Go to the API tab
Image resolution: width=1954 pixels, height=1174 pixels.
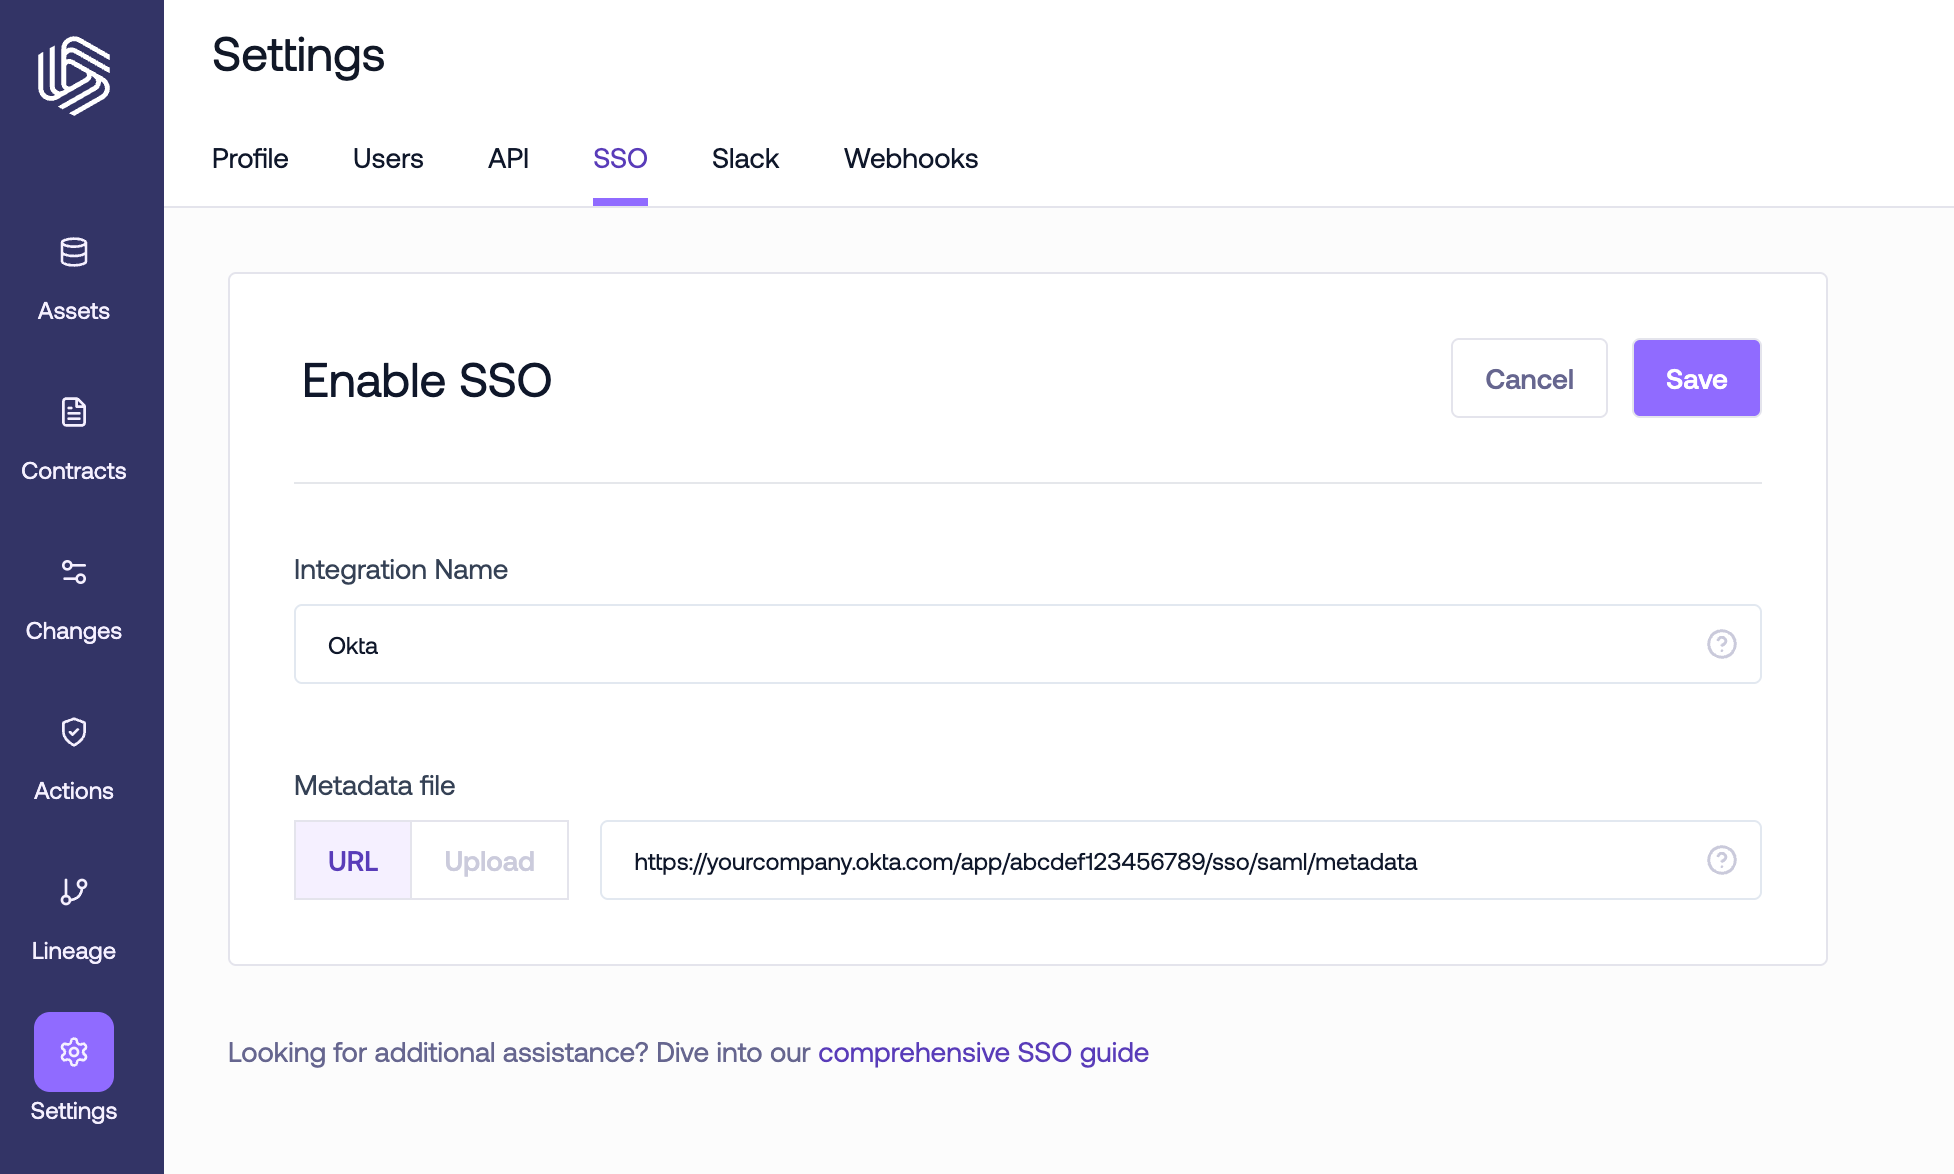(x=508, y=159)
